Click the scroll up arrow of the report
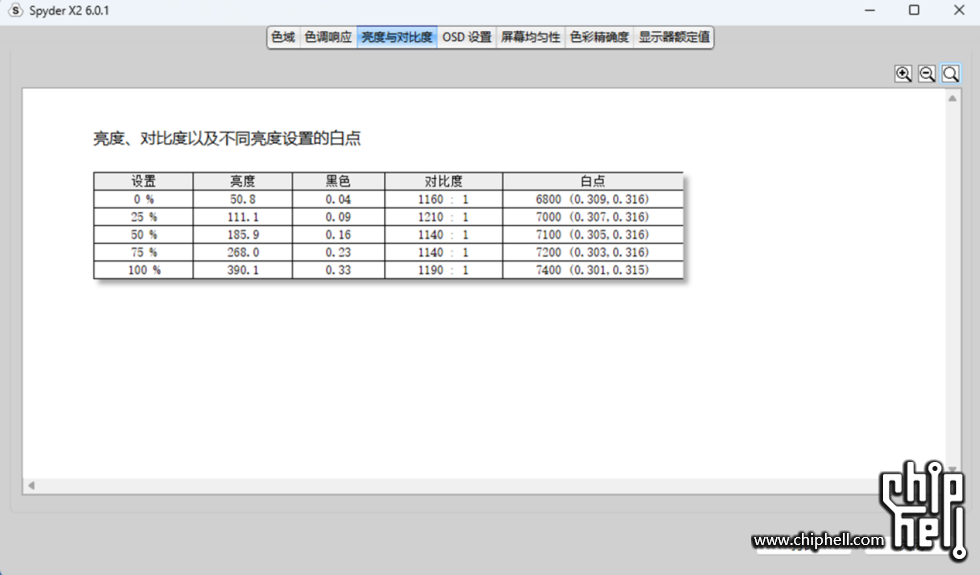 952,98
